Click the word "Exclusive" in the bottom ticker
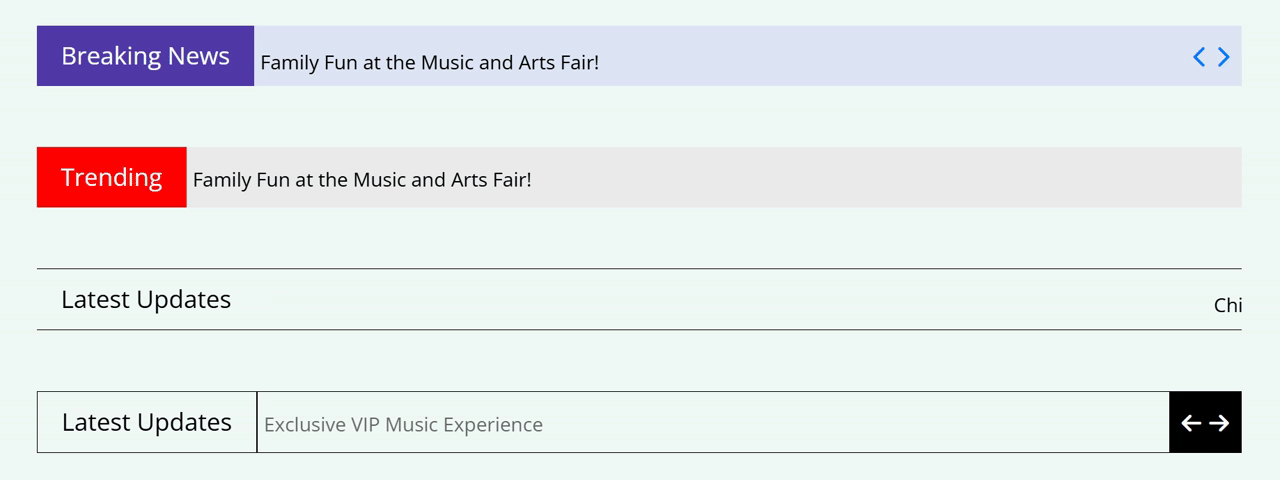Screen dimensions: 1280x480 [304, 425]
